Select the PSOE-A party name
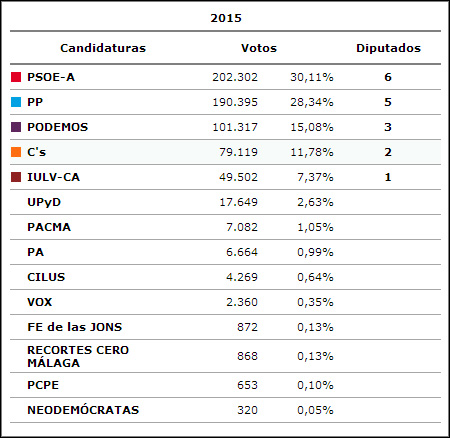The image size is (450, 438). (51, 77)
